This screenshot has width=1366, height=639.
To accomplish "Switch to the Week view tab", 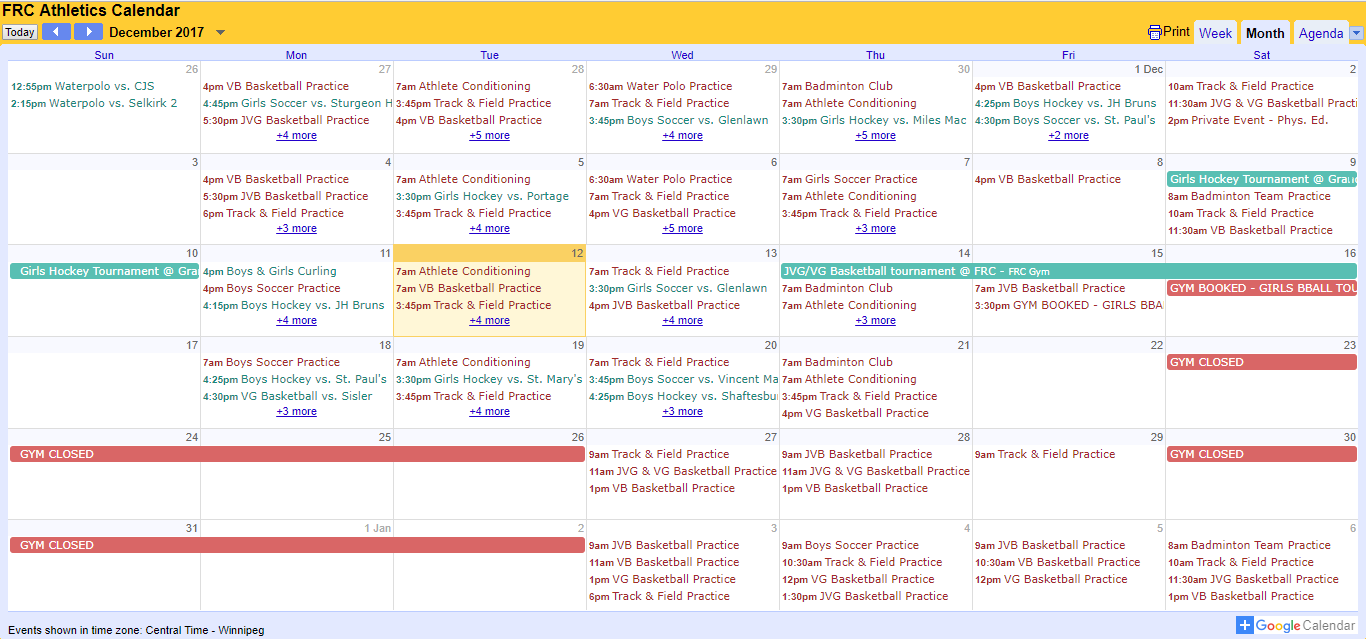I will pyautogui.click(x=1215, y=33).
